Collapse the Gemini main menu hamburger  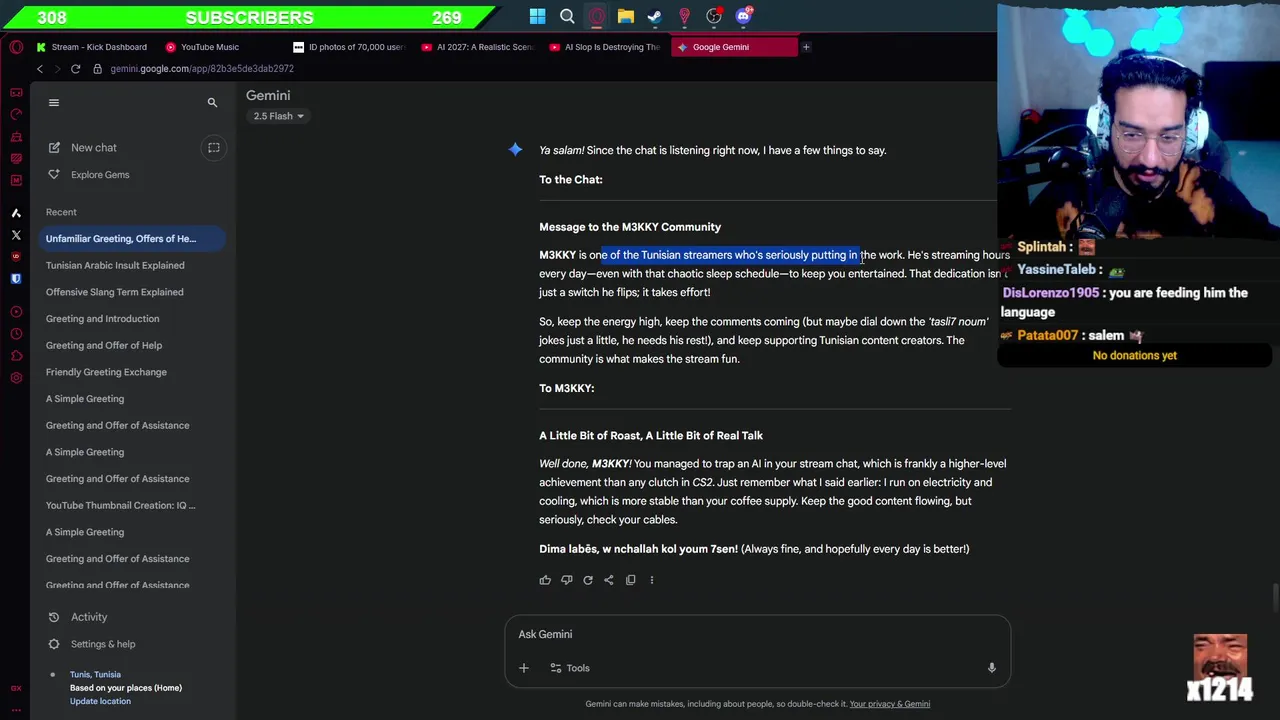pos(54,103)
